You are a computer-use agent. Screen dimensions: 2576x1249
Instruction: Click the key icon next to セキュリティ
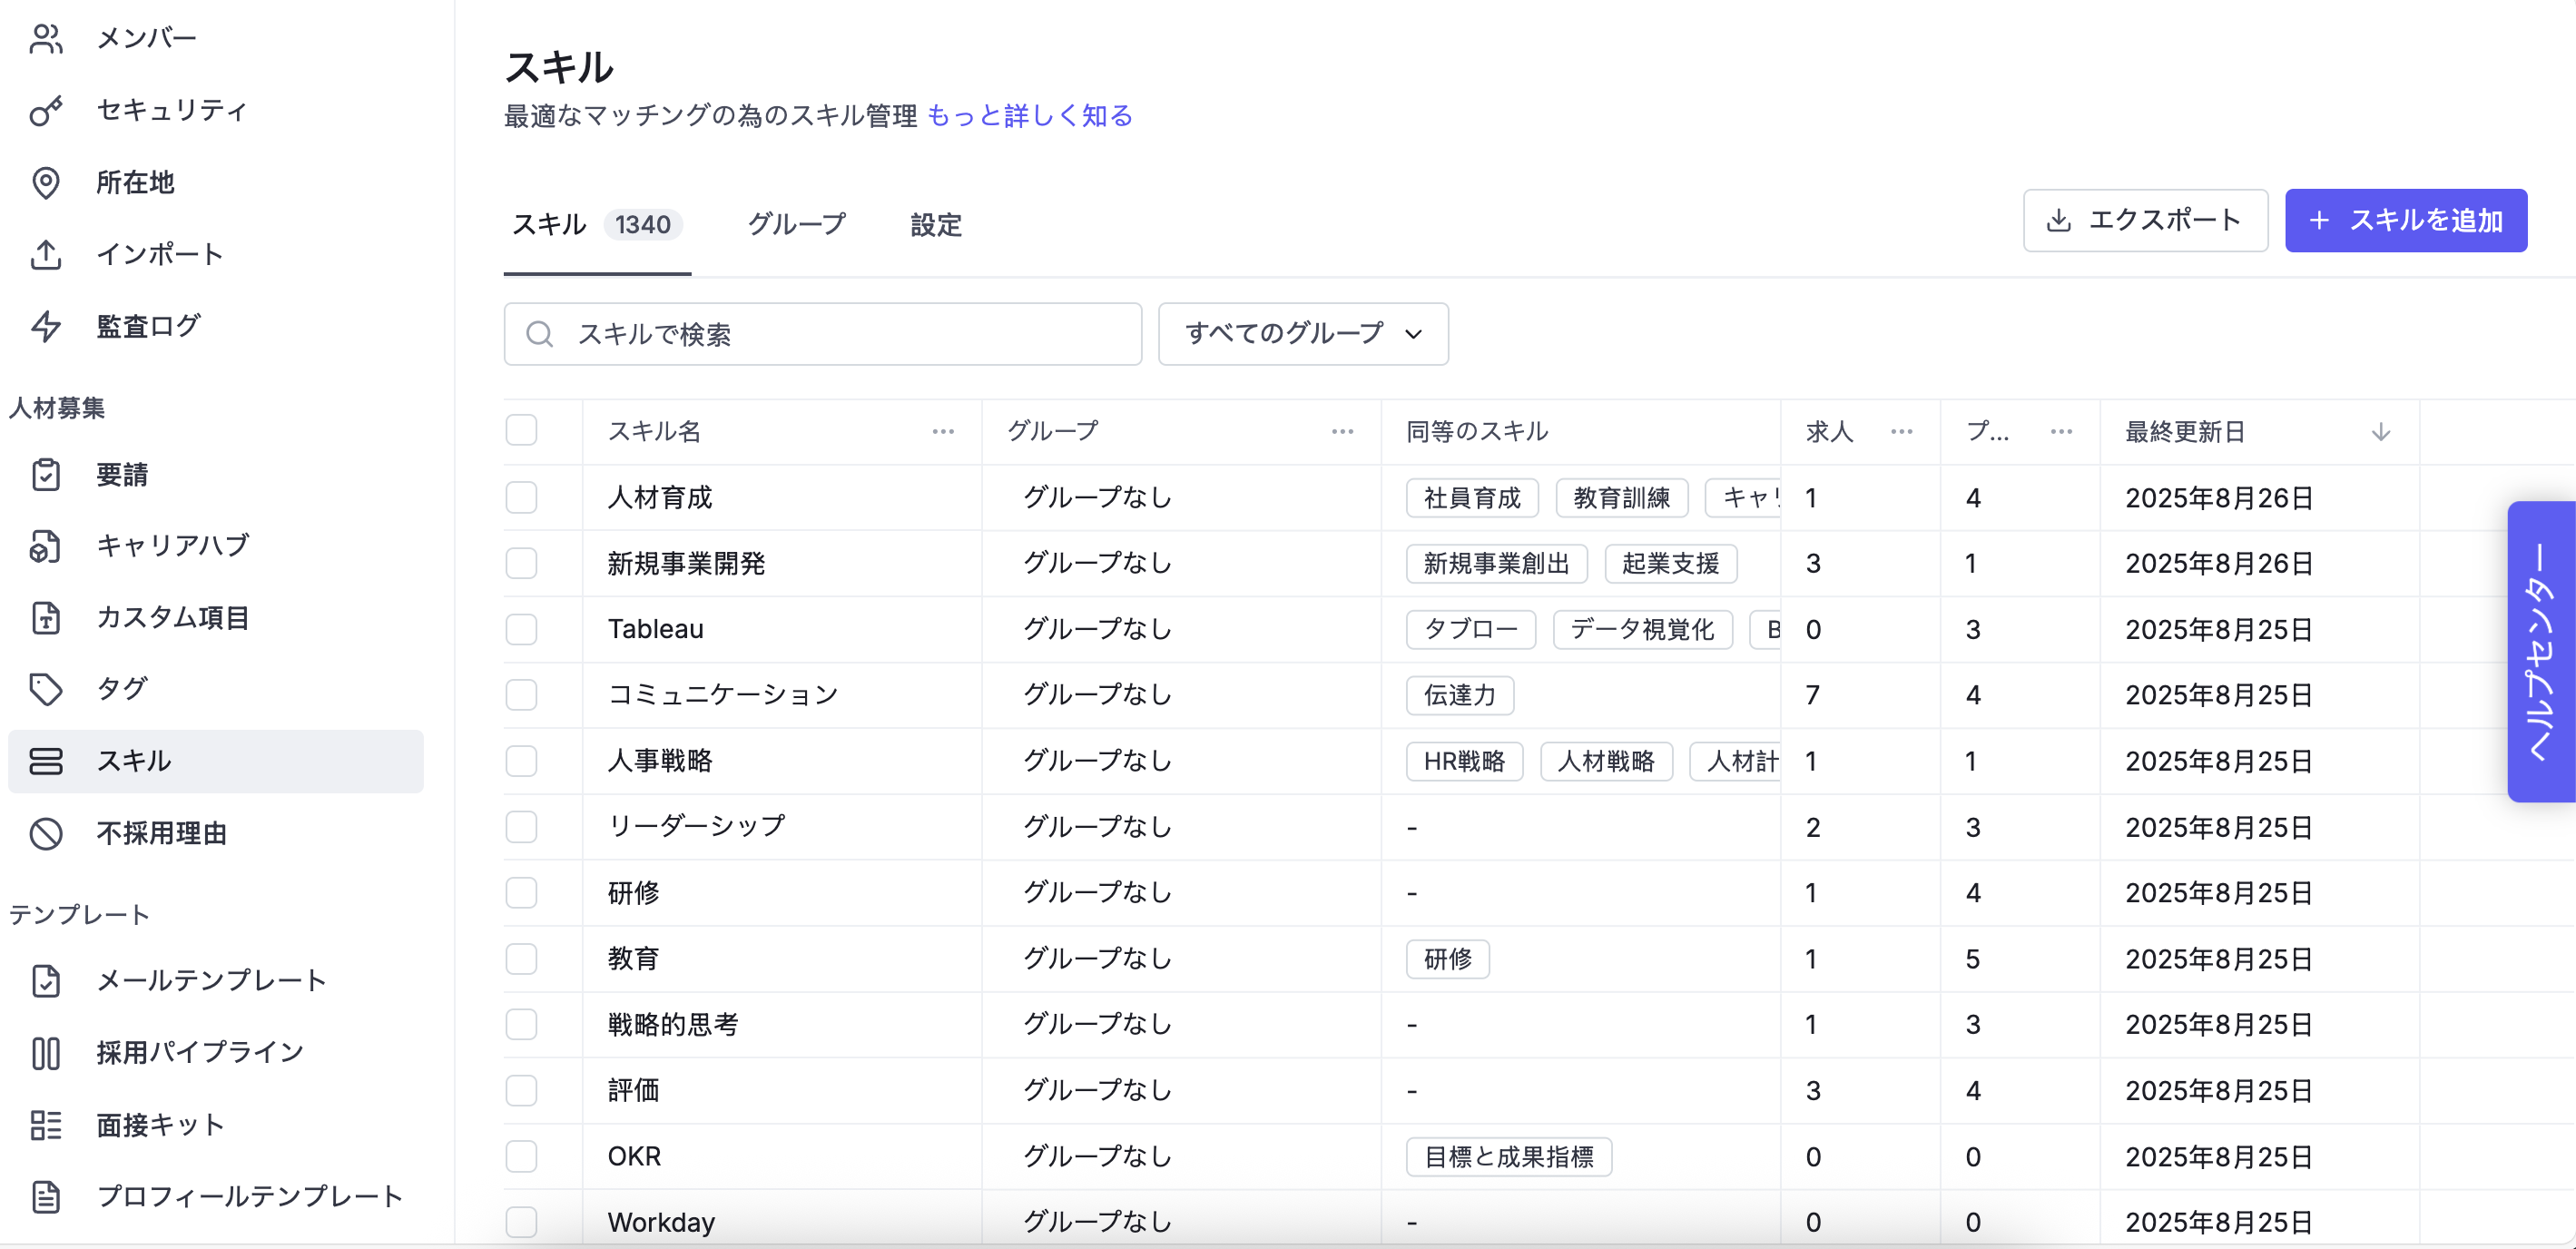(x=46, y=110)
